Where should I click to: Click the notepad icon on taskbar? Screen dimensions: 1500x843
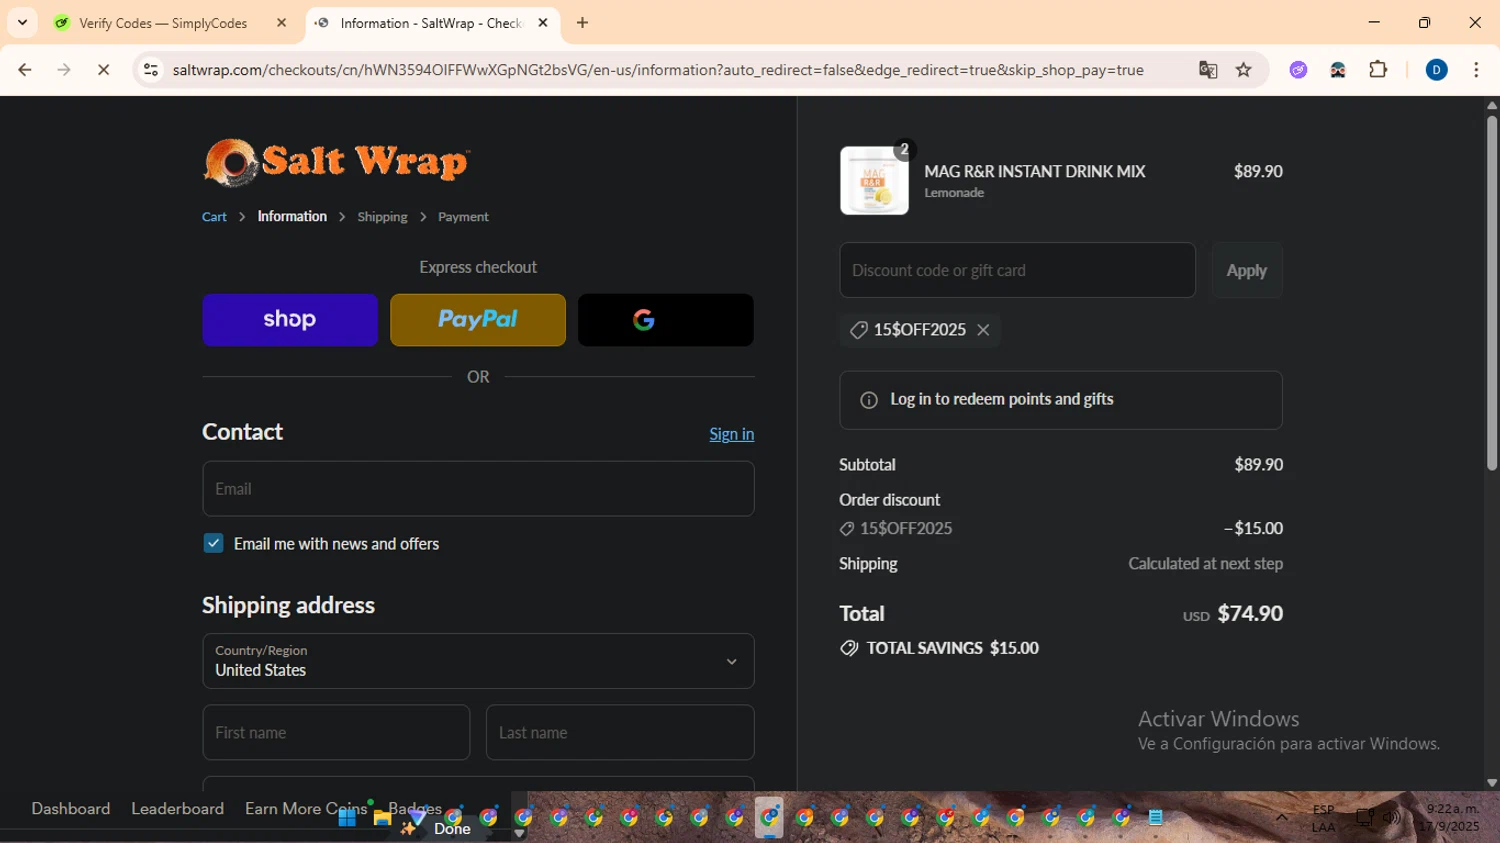pos(1156,818)
